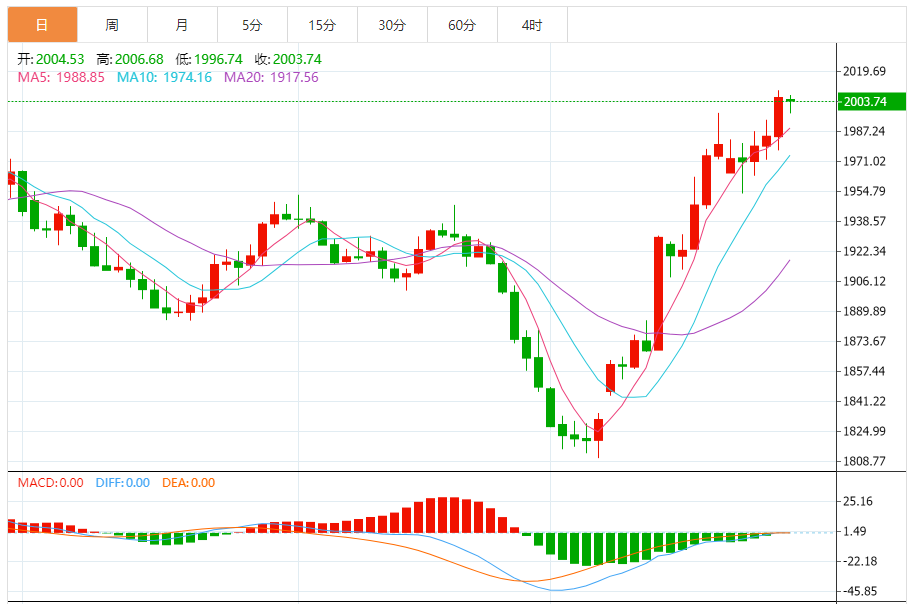Click the 1889.89 price axis label
Image resolution: width=914 pixels, height=604 pixels.
(x=864, y=311)
